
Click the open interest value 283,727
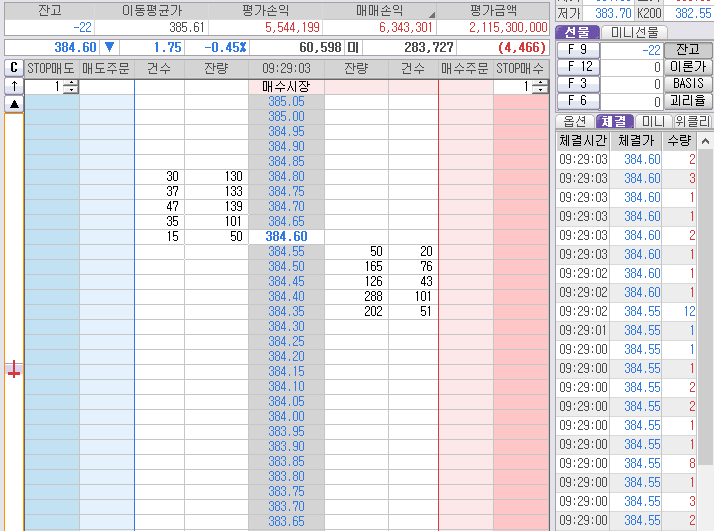pyautogui.click(x=428, y=47)
